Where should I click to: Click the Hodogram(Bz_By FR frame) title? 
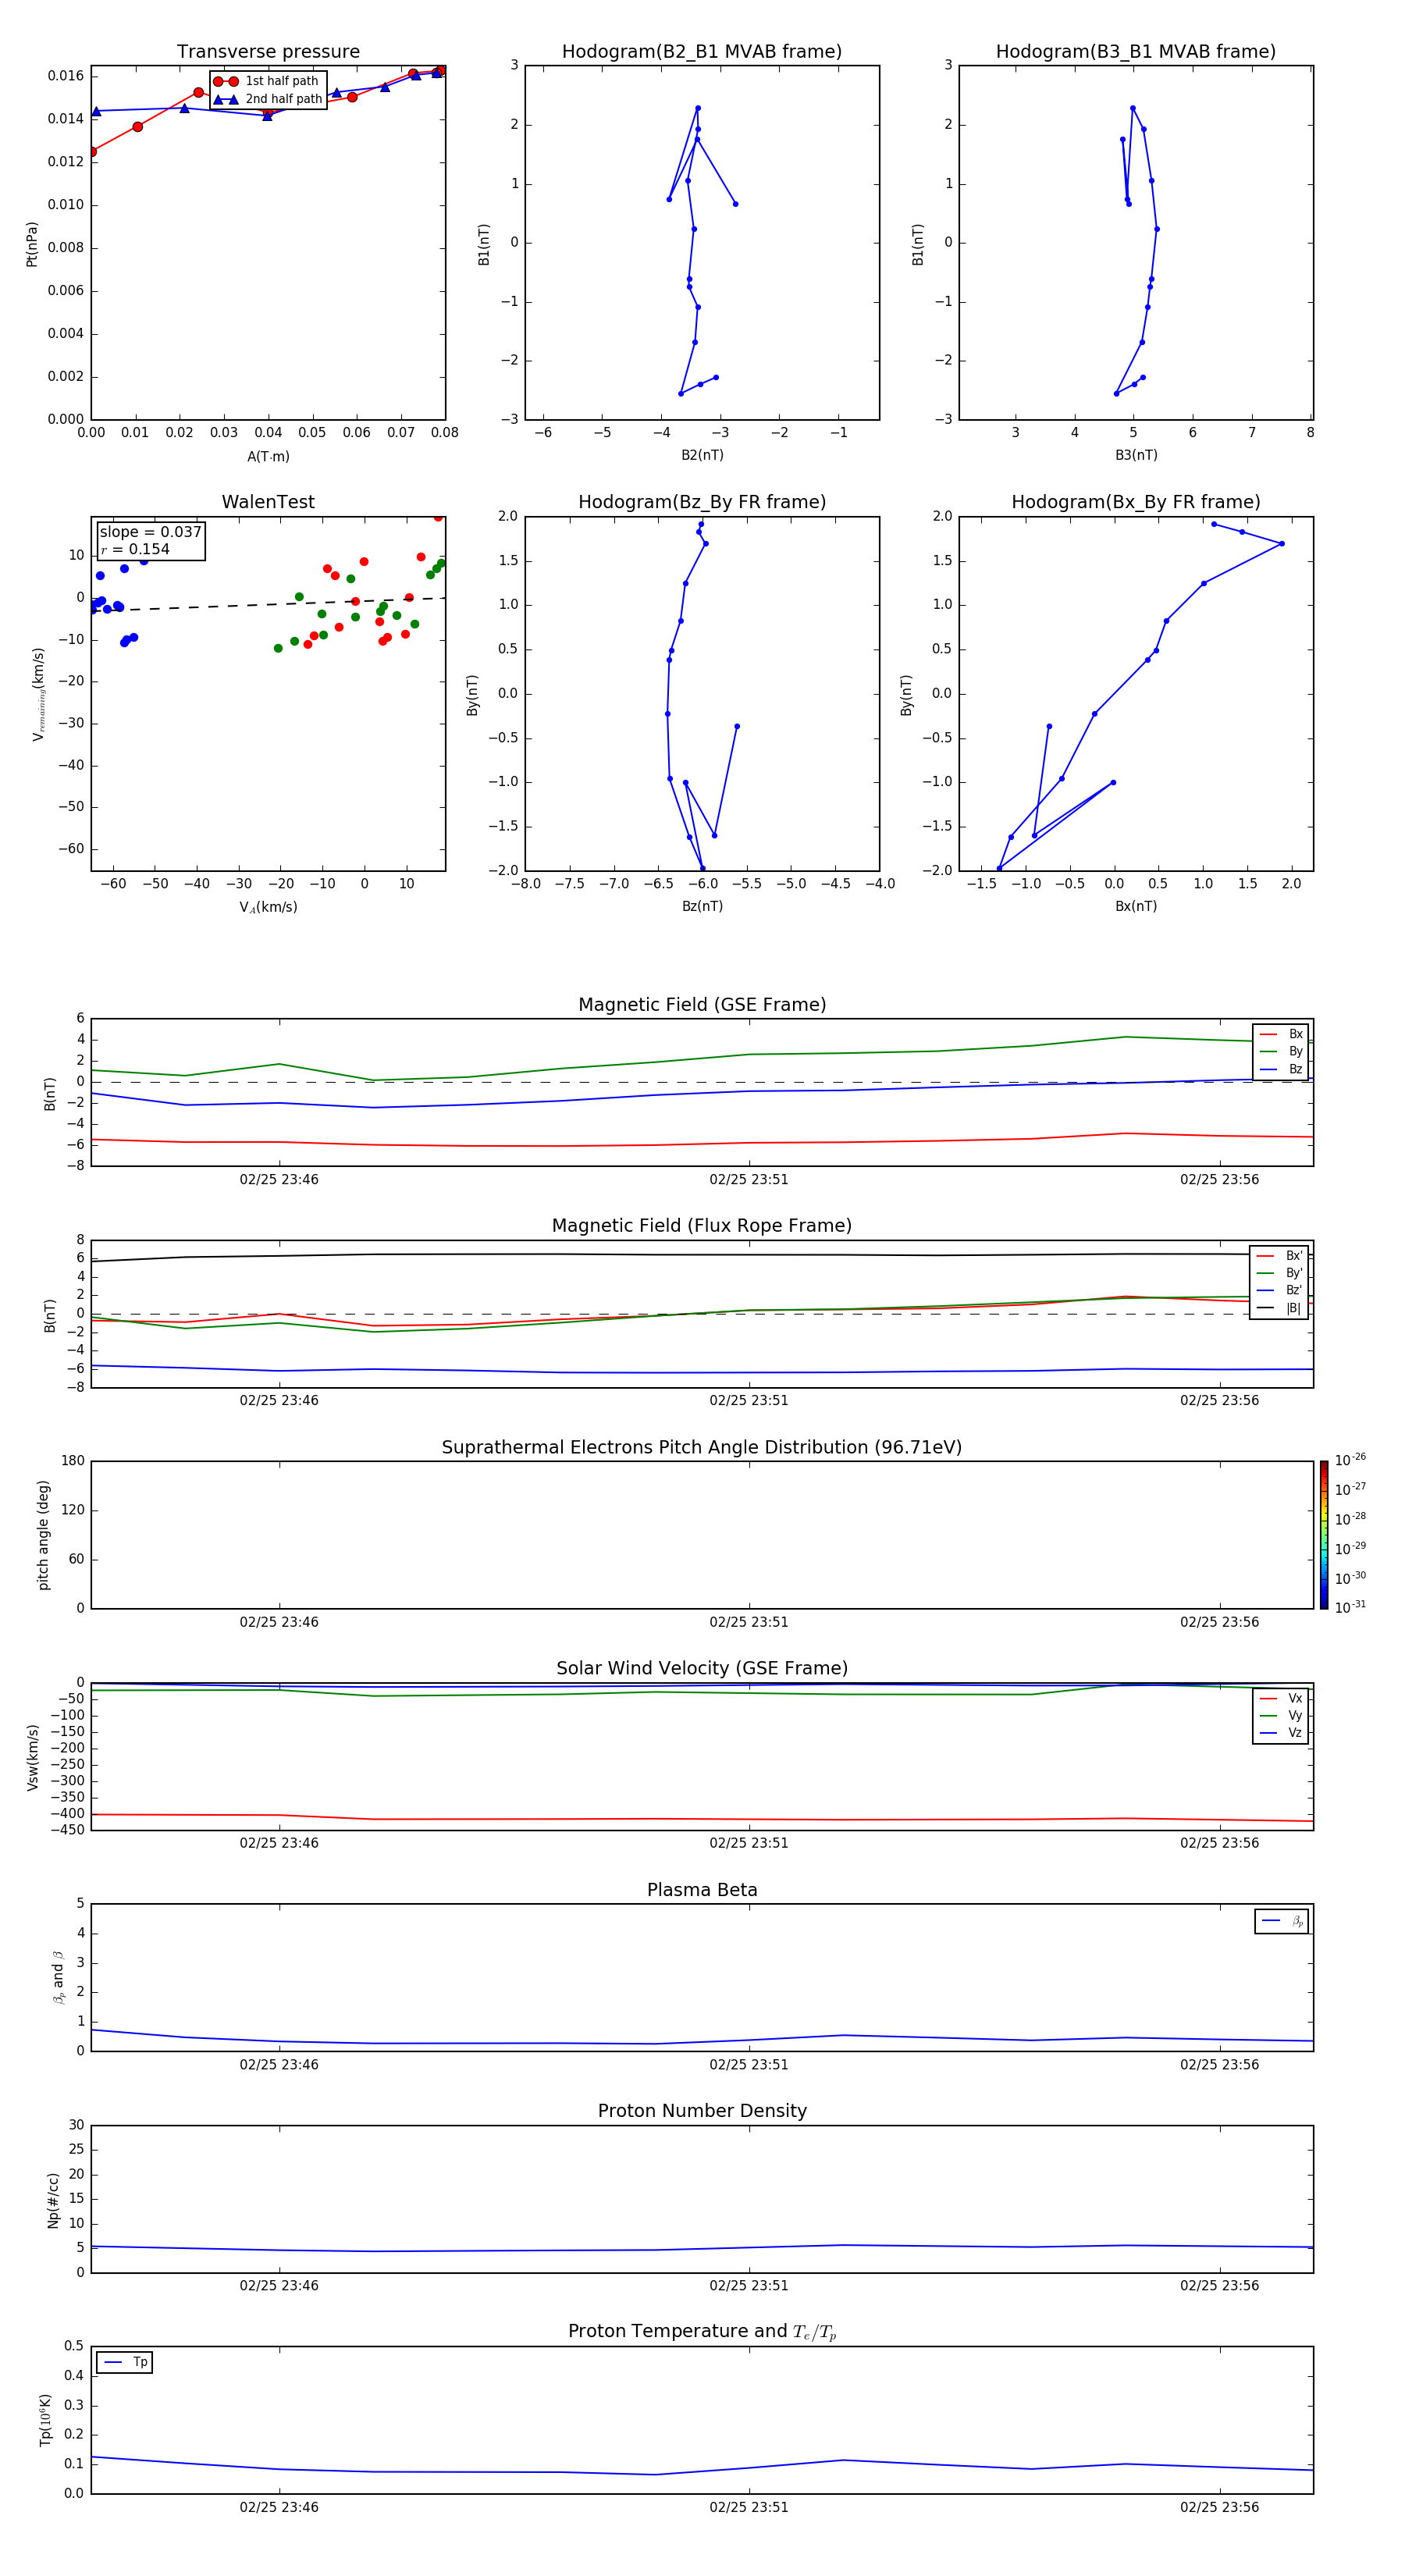[x=701, y=502]
